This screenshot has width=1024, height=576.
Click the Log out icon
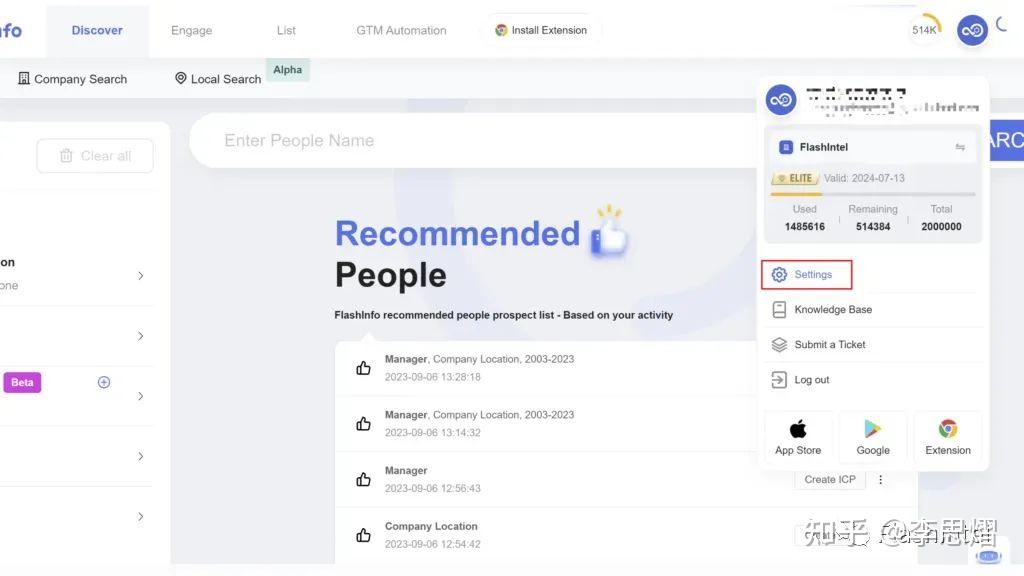[x=781, y=379]
